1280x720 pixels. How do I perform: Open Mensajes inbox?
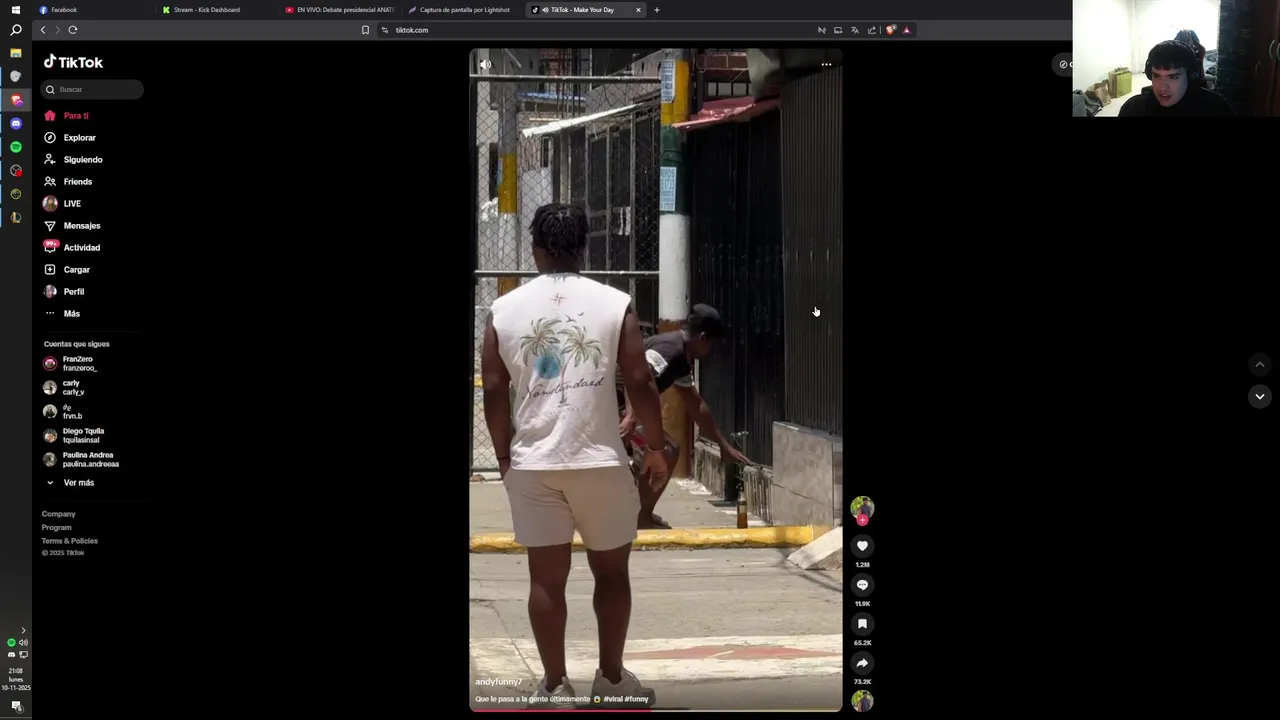tap(72, 226)
